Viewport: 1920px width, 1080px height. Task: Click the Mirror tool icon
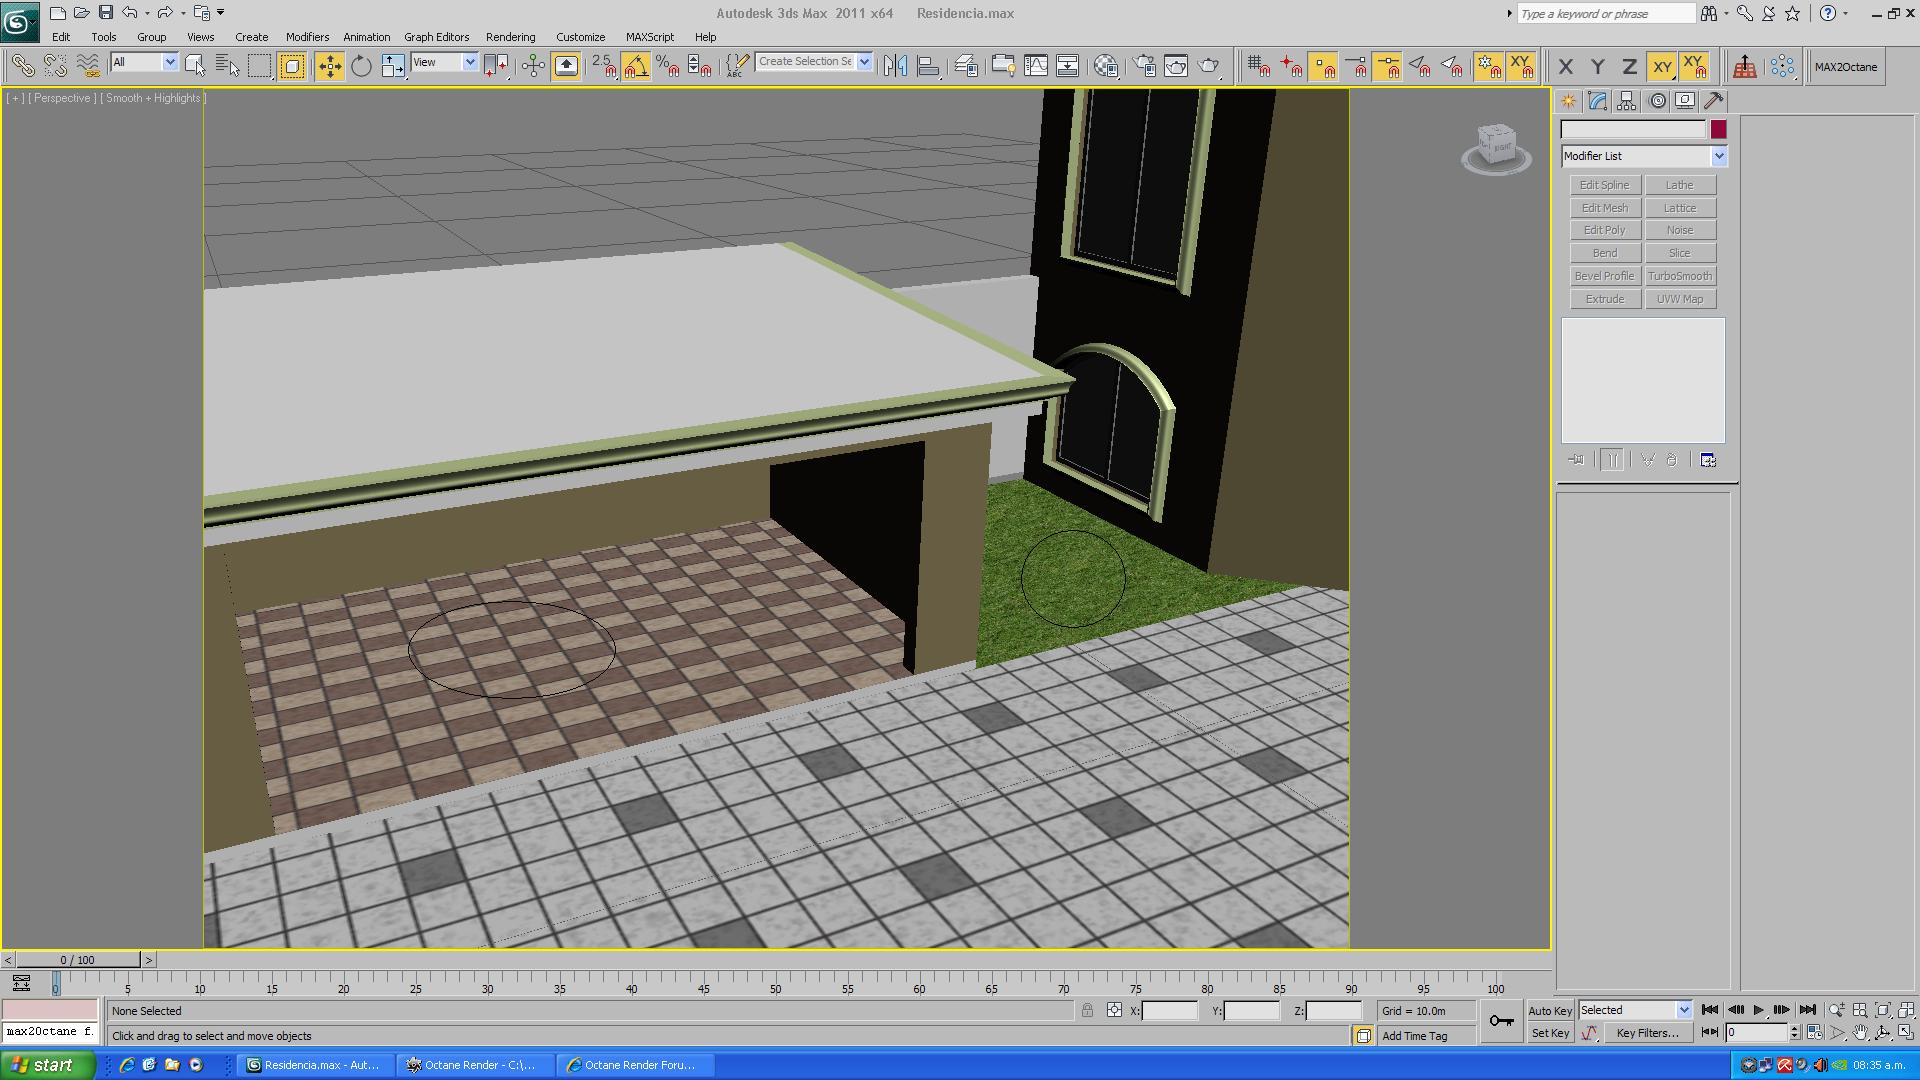(895, 66)
